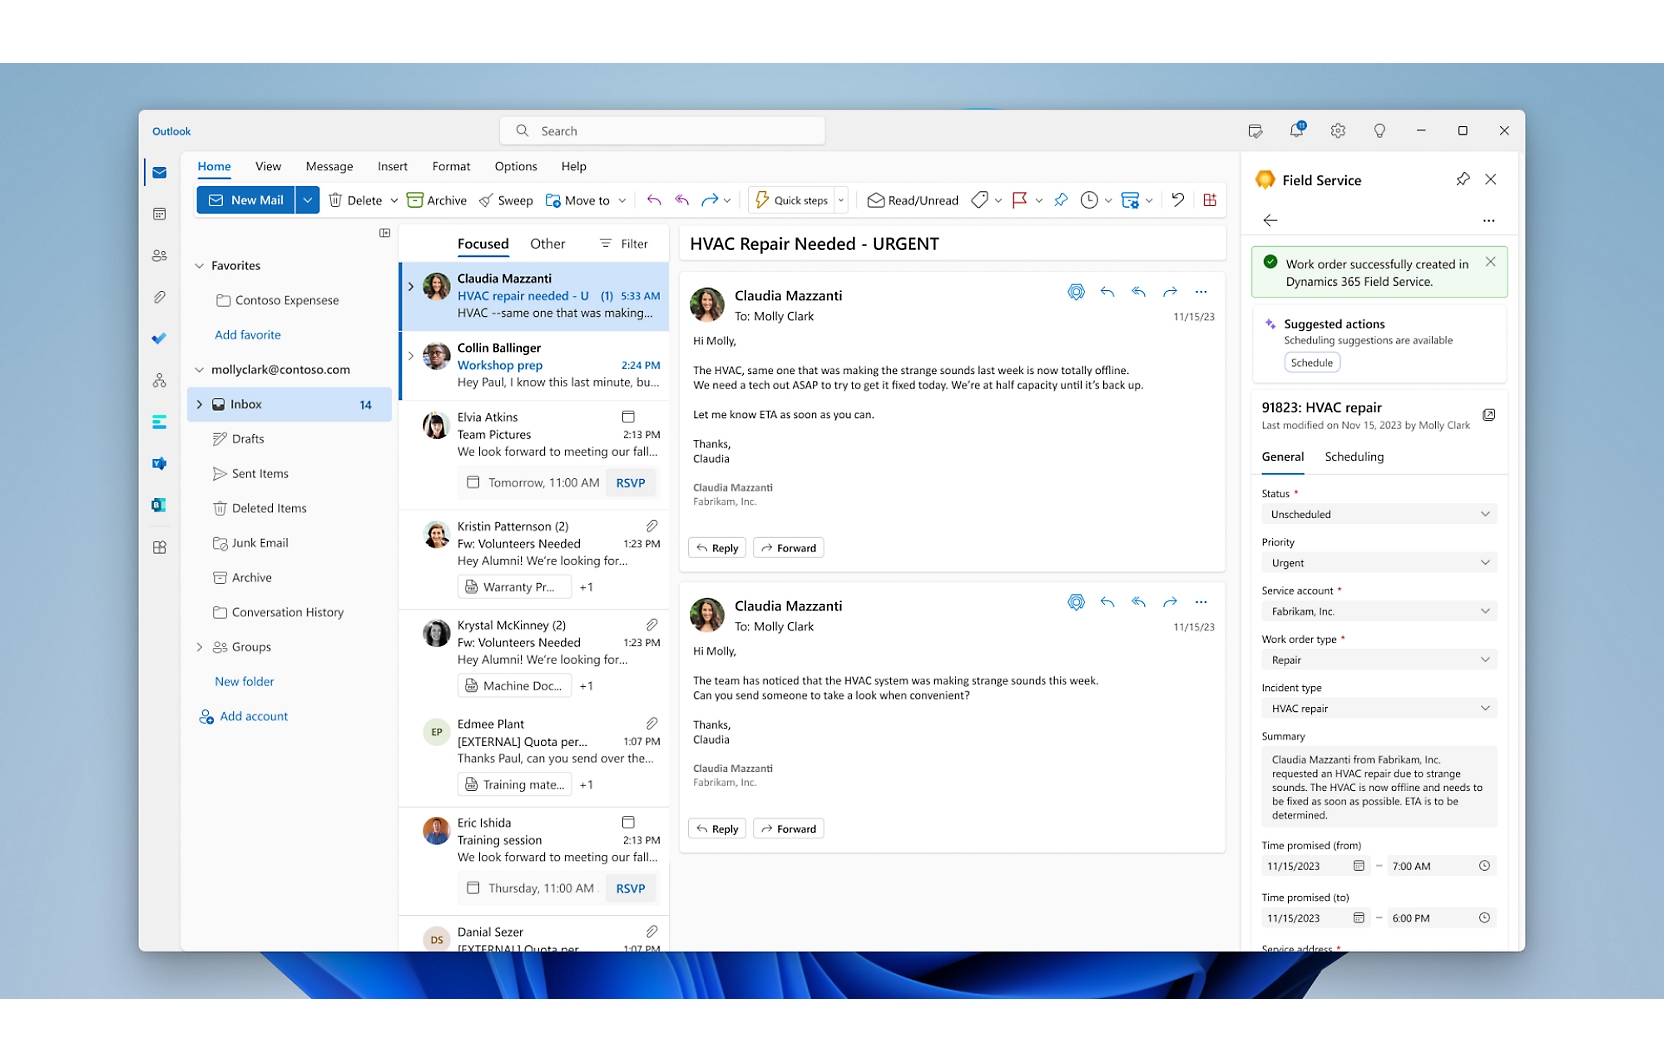Viewport: 1664px width, 1062px height.
Task: Click the Reply all arrow in ribbon
Action: [x=682, y=200]
